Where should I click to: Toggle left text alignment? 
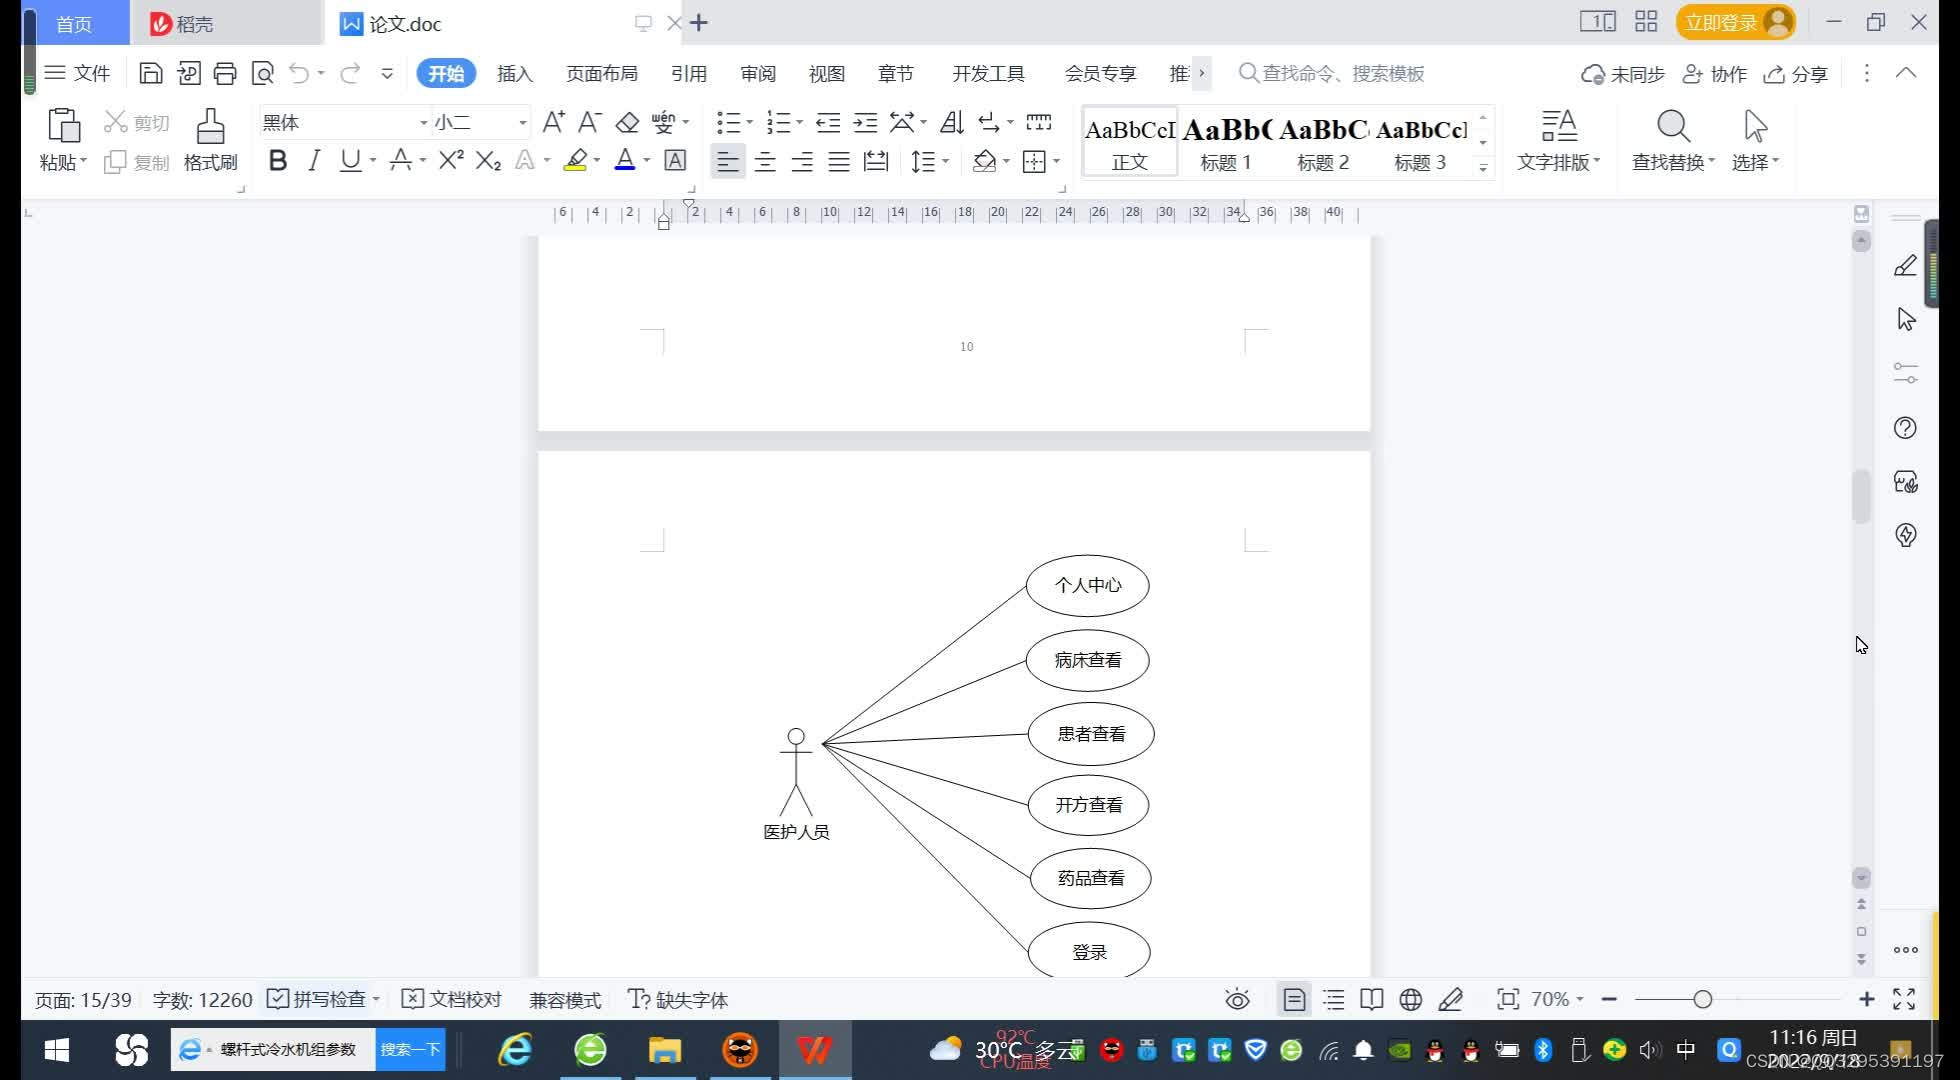[x=728, y=161]
